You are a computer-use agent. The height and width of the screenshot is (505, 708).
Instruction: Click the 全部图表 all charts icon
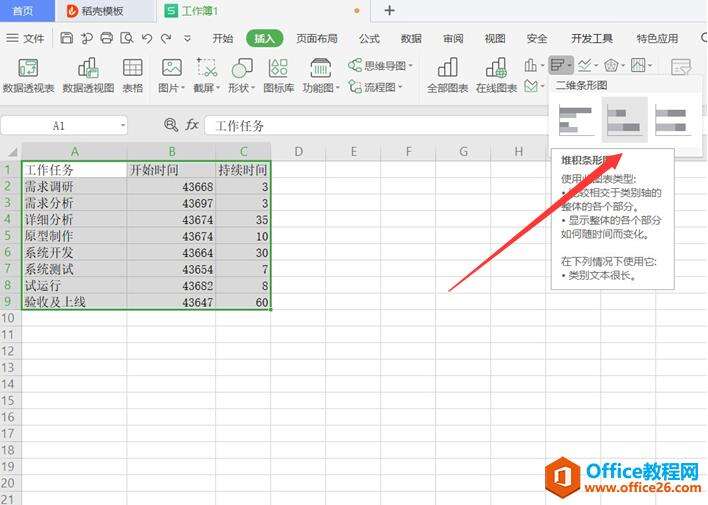(x=447, y=68)
